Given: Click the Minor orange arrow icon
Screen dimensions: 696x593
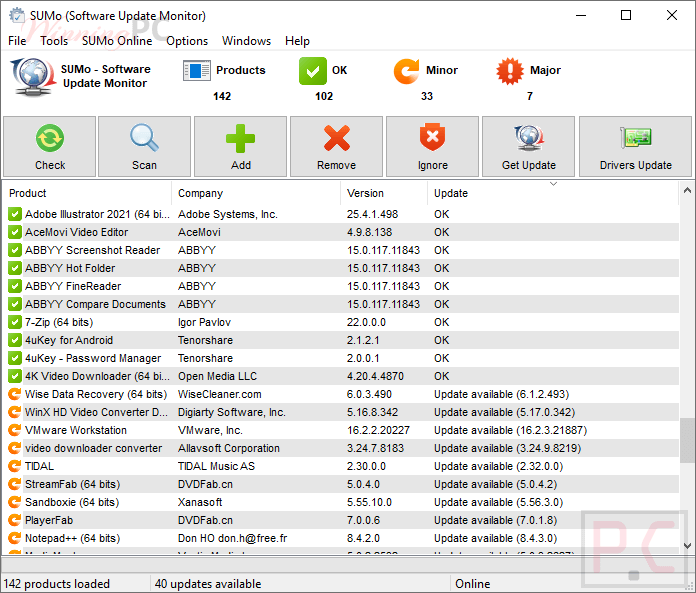Looking at the screenshot, I should point(407,72).
